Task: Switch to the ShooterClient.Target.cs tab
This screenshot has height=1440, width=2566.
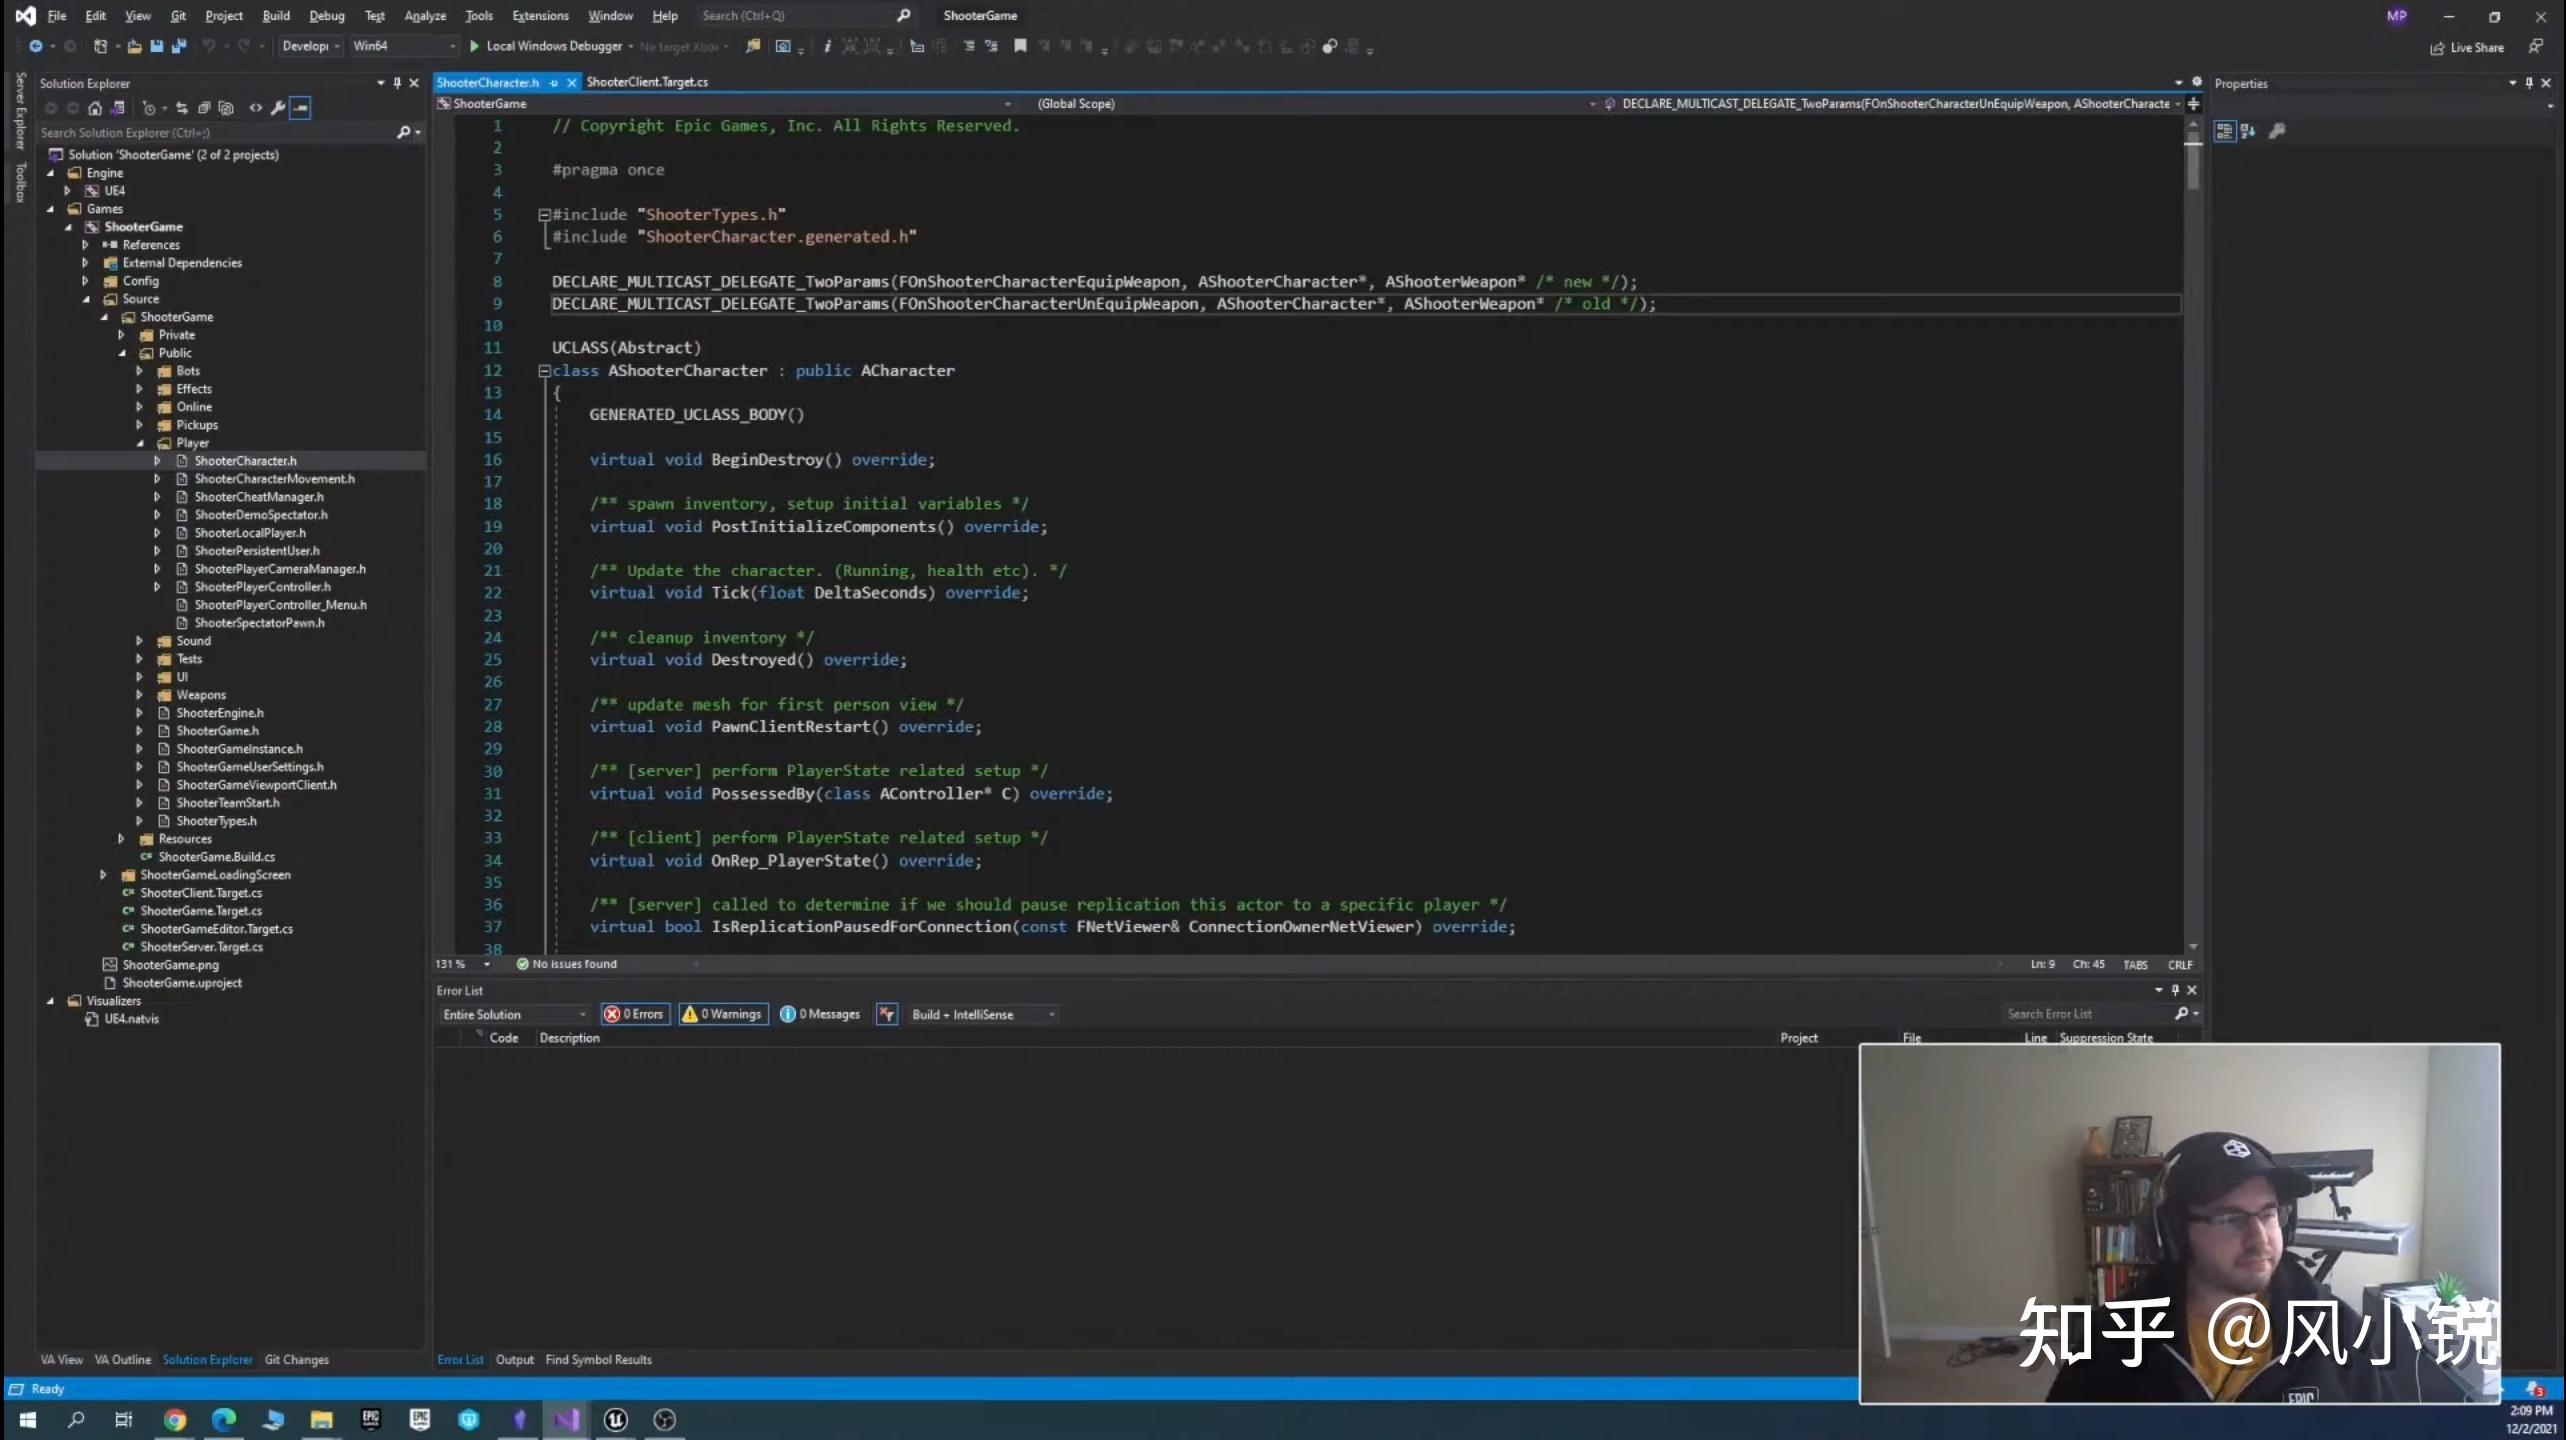Action: 648,82
